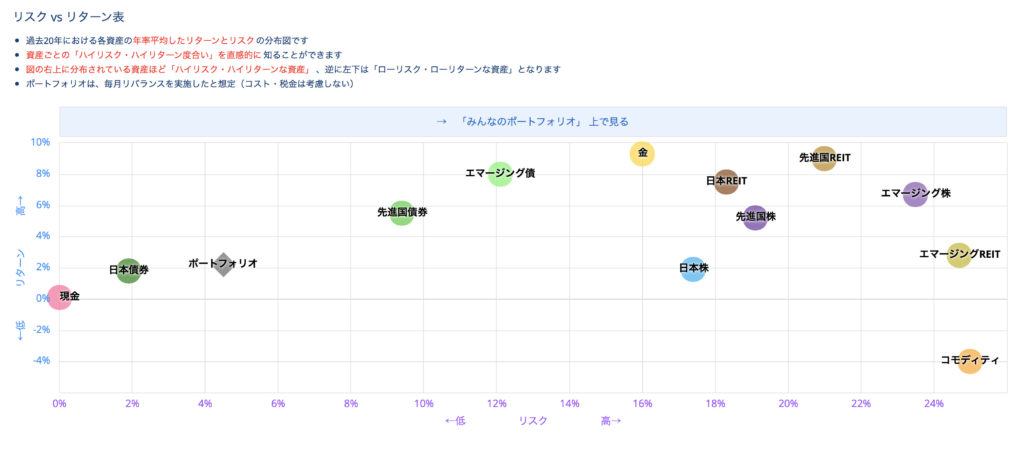Click the リスク x-axis title

[x=533, y=421]
